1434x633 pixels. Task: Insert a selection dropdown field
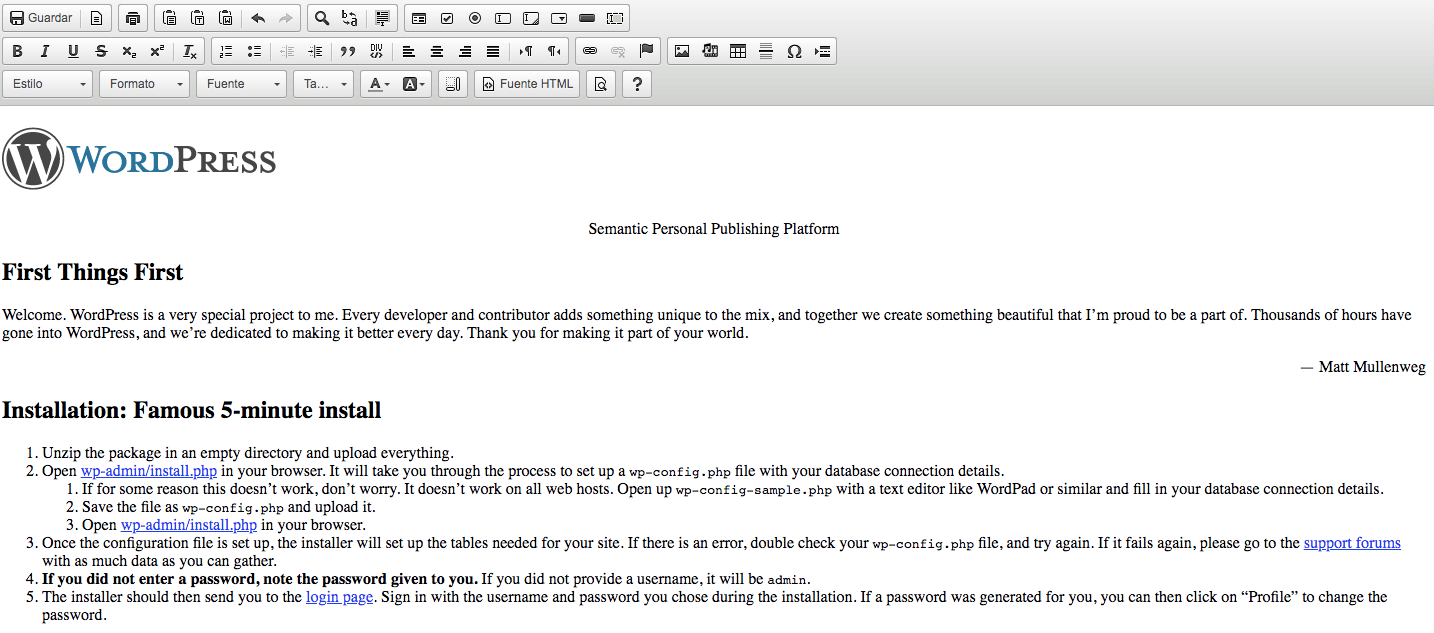559,18
